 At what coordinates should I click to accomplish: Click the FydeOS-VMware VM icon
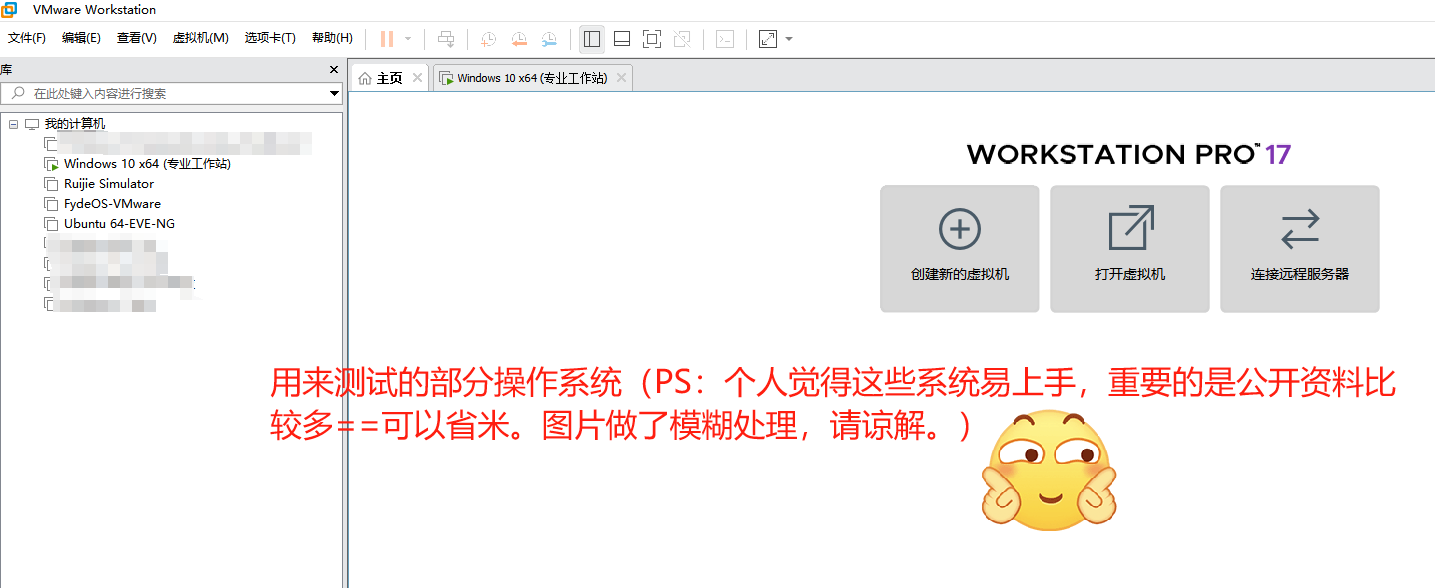pos(51,204)
